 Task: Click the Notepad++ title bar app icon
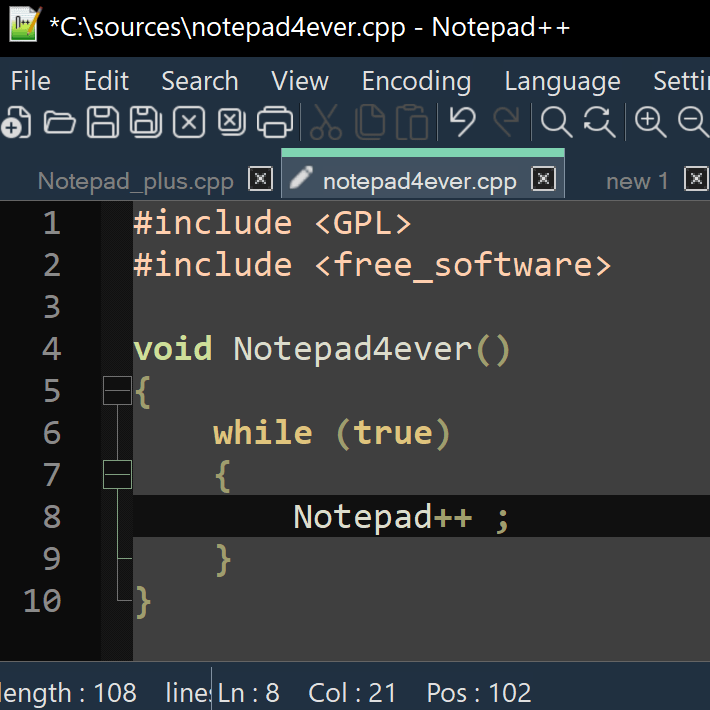click(x=25, y=24)
